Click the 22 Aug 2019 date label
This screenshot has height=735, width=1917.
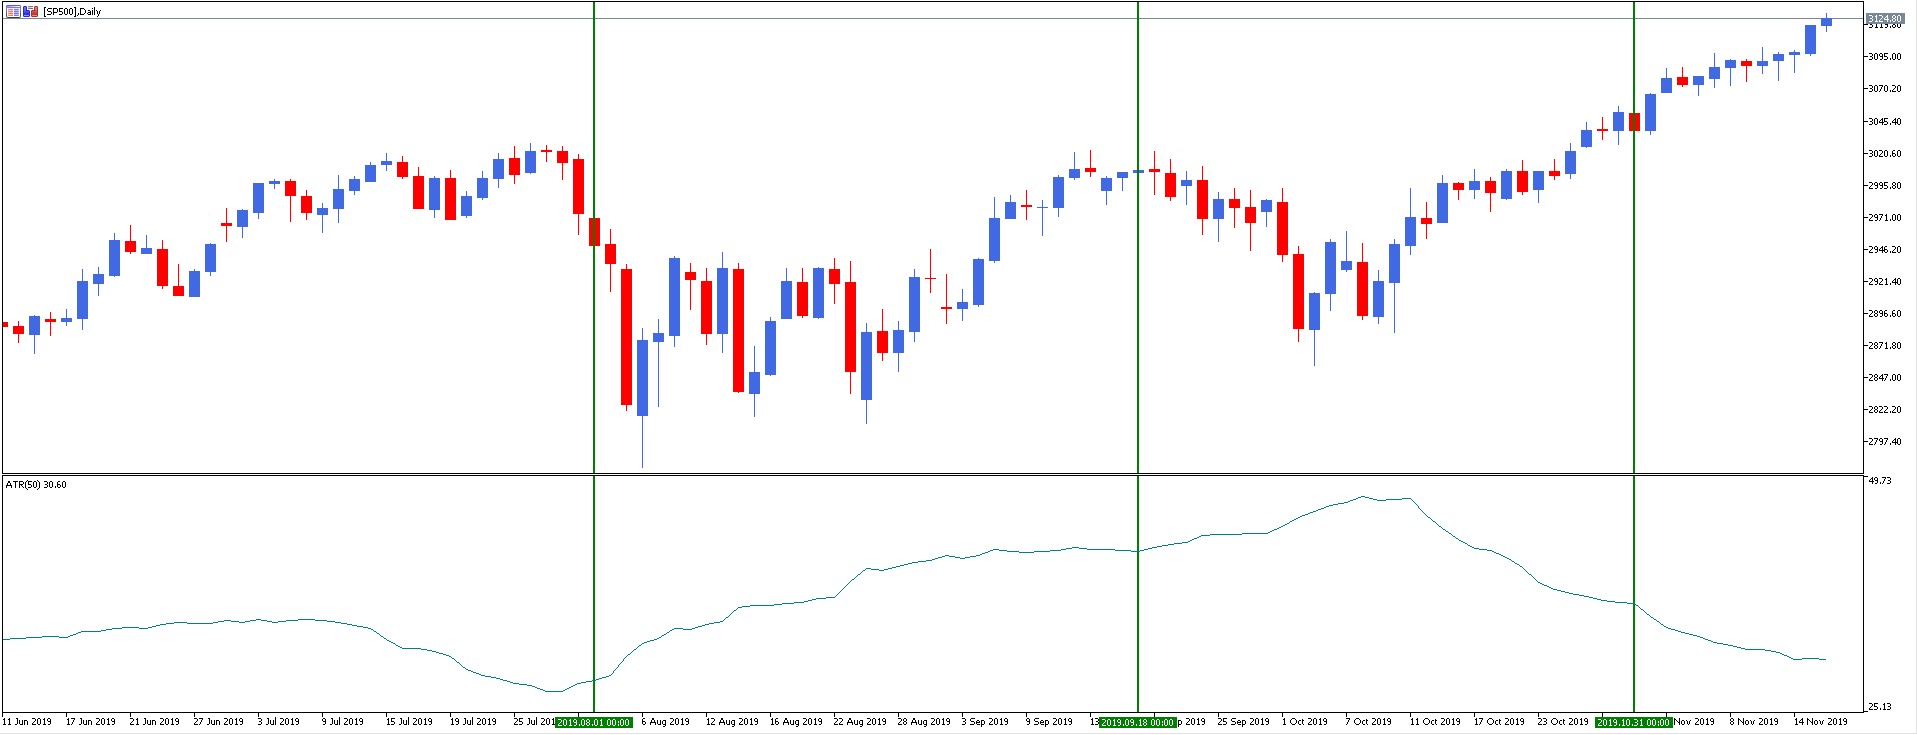coord(860,722)
